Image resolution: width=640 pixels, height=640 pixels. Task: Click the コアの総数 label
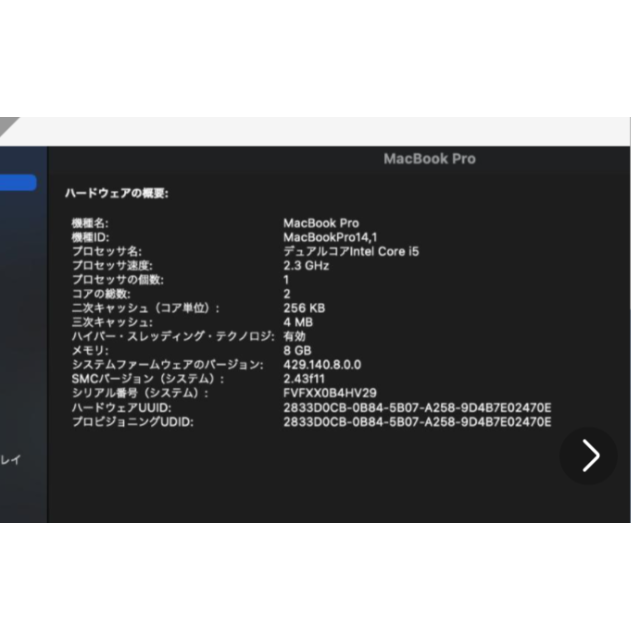click(x=101, y=294)
